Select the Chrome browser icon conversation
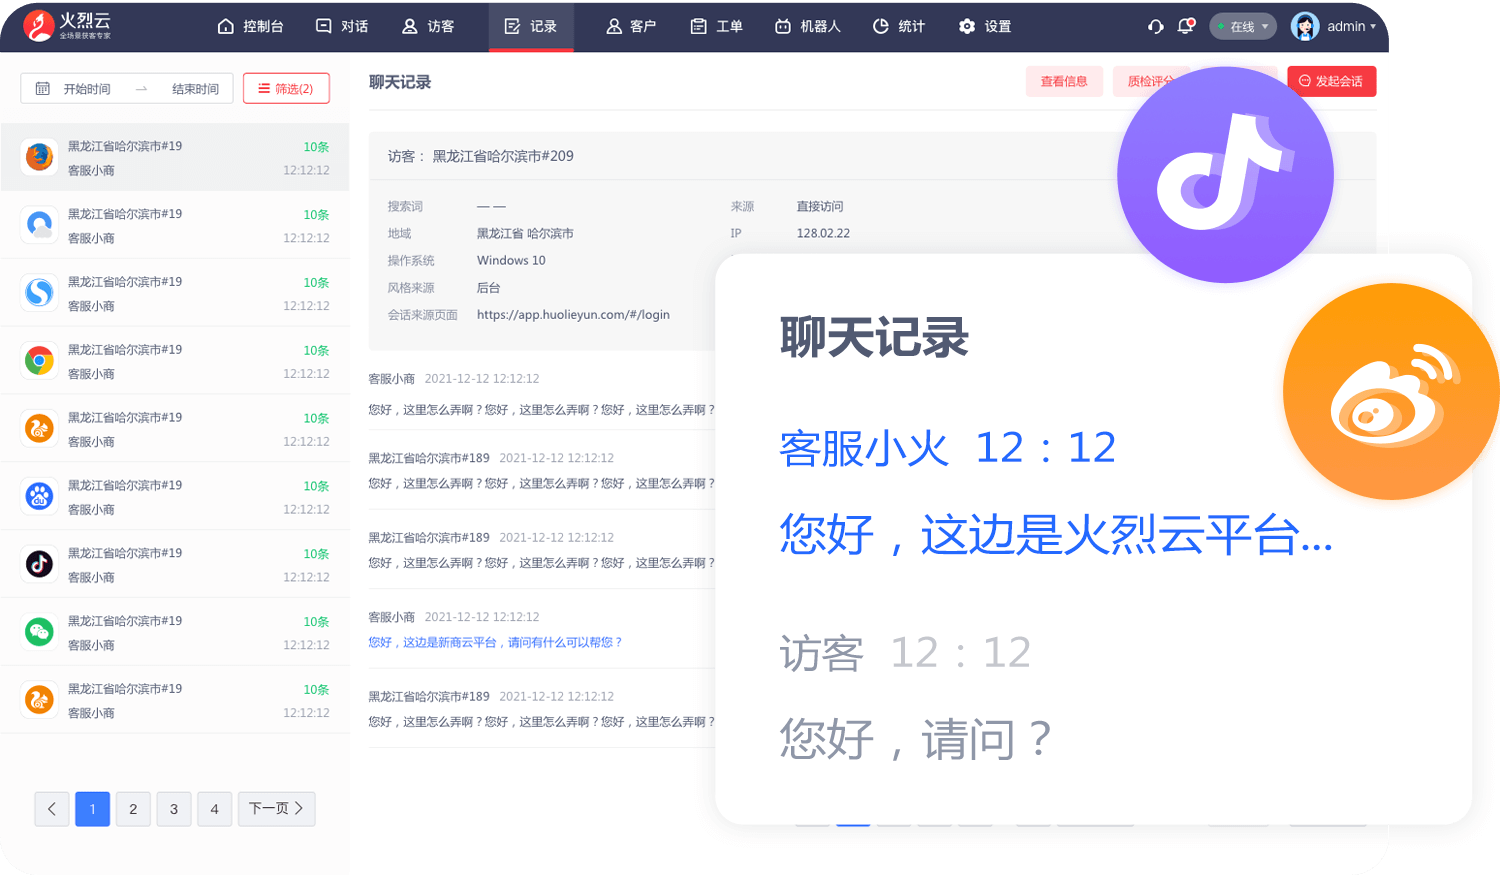 click(175, 361)
